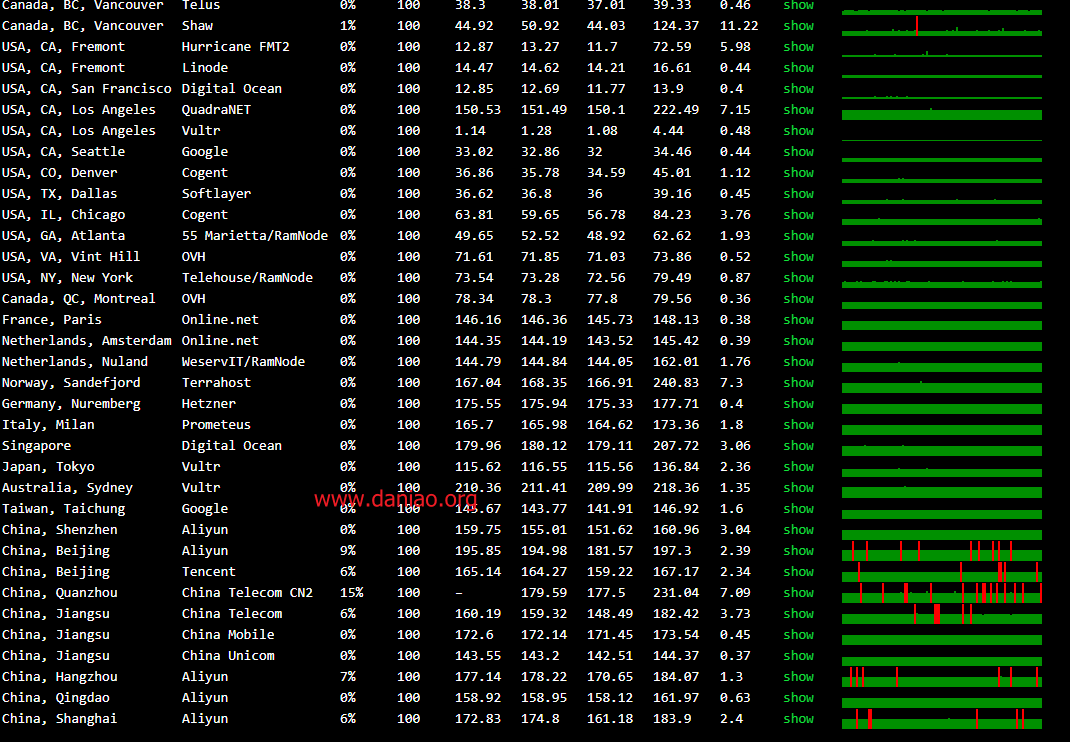The height and width of the screenshot is (742, 1070).
Task: Click the 'China Unicom' provider text
Action: point(228,655)
